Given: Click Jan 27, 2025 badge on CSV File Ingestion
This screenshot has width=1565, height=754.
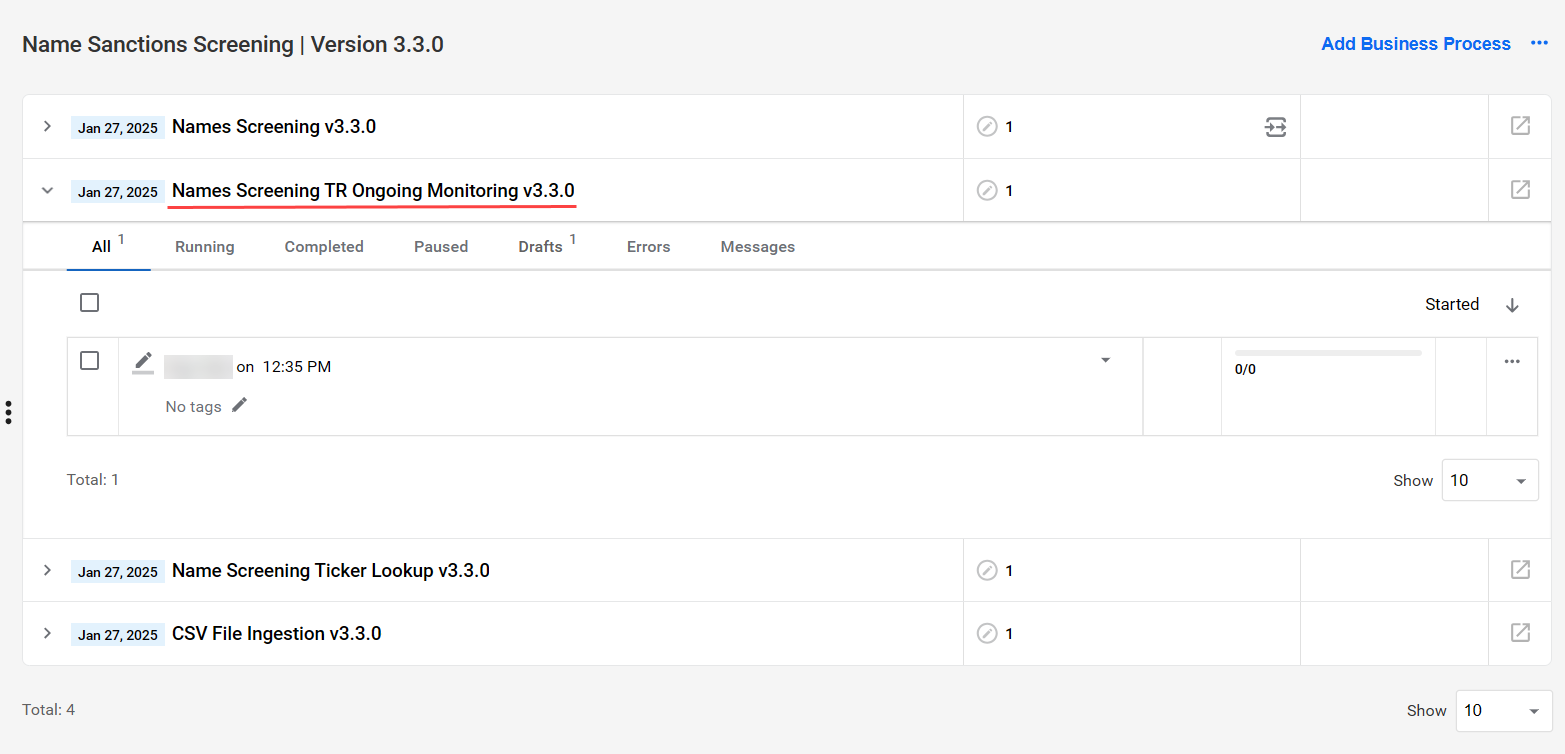Looking at the screenshot, I should point(118,635).
